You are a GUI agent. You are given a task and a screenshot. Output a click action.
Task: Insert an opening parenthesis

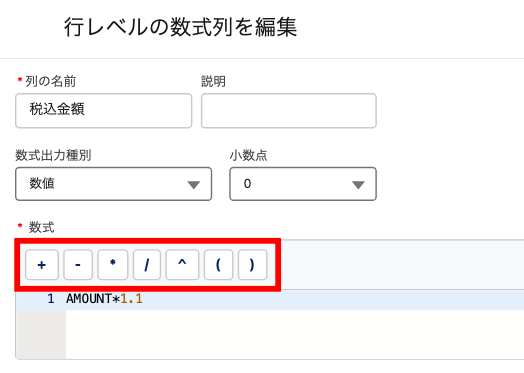218,265
